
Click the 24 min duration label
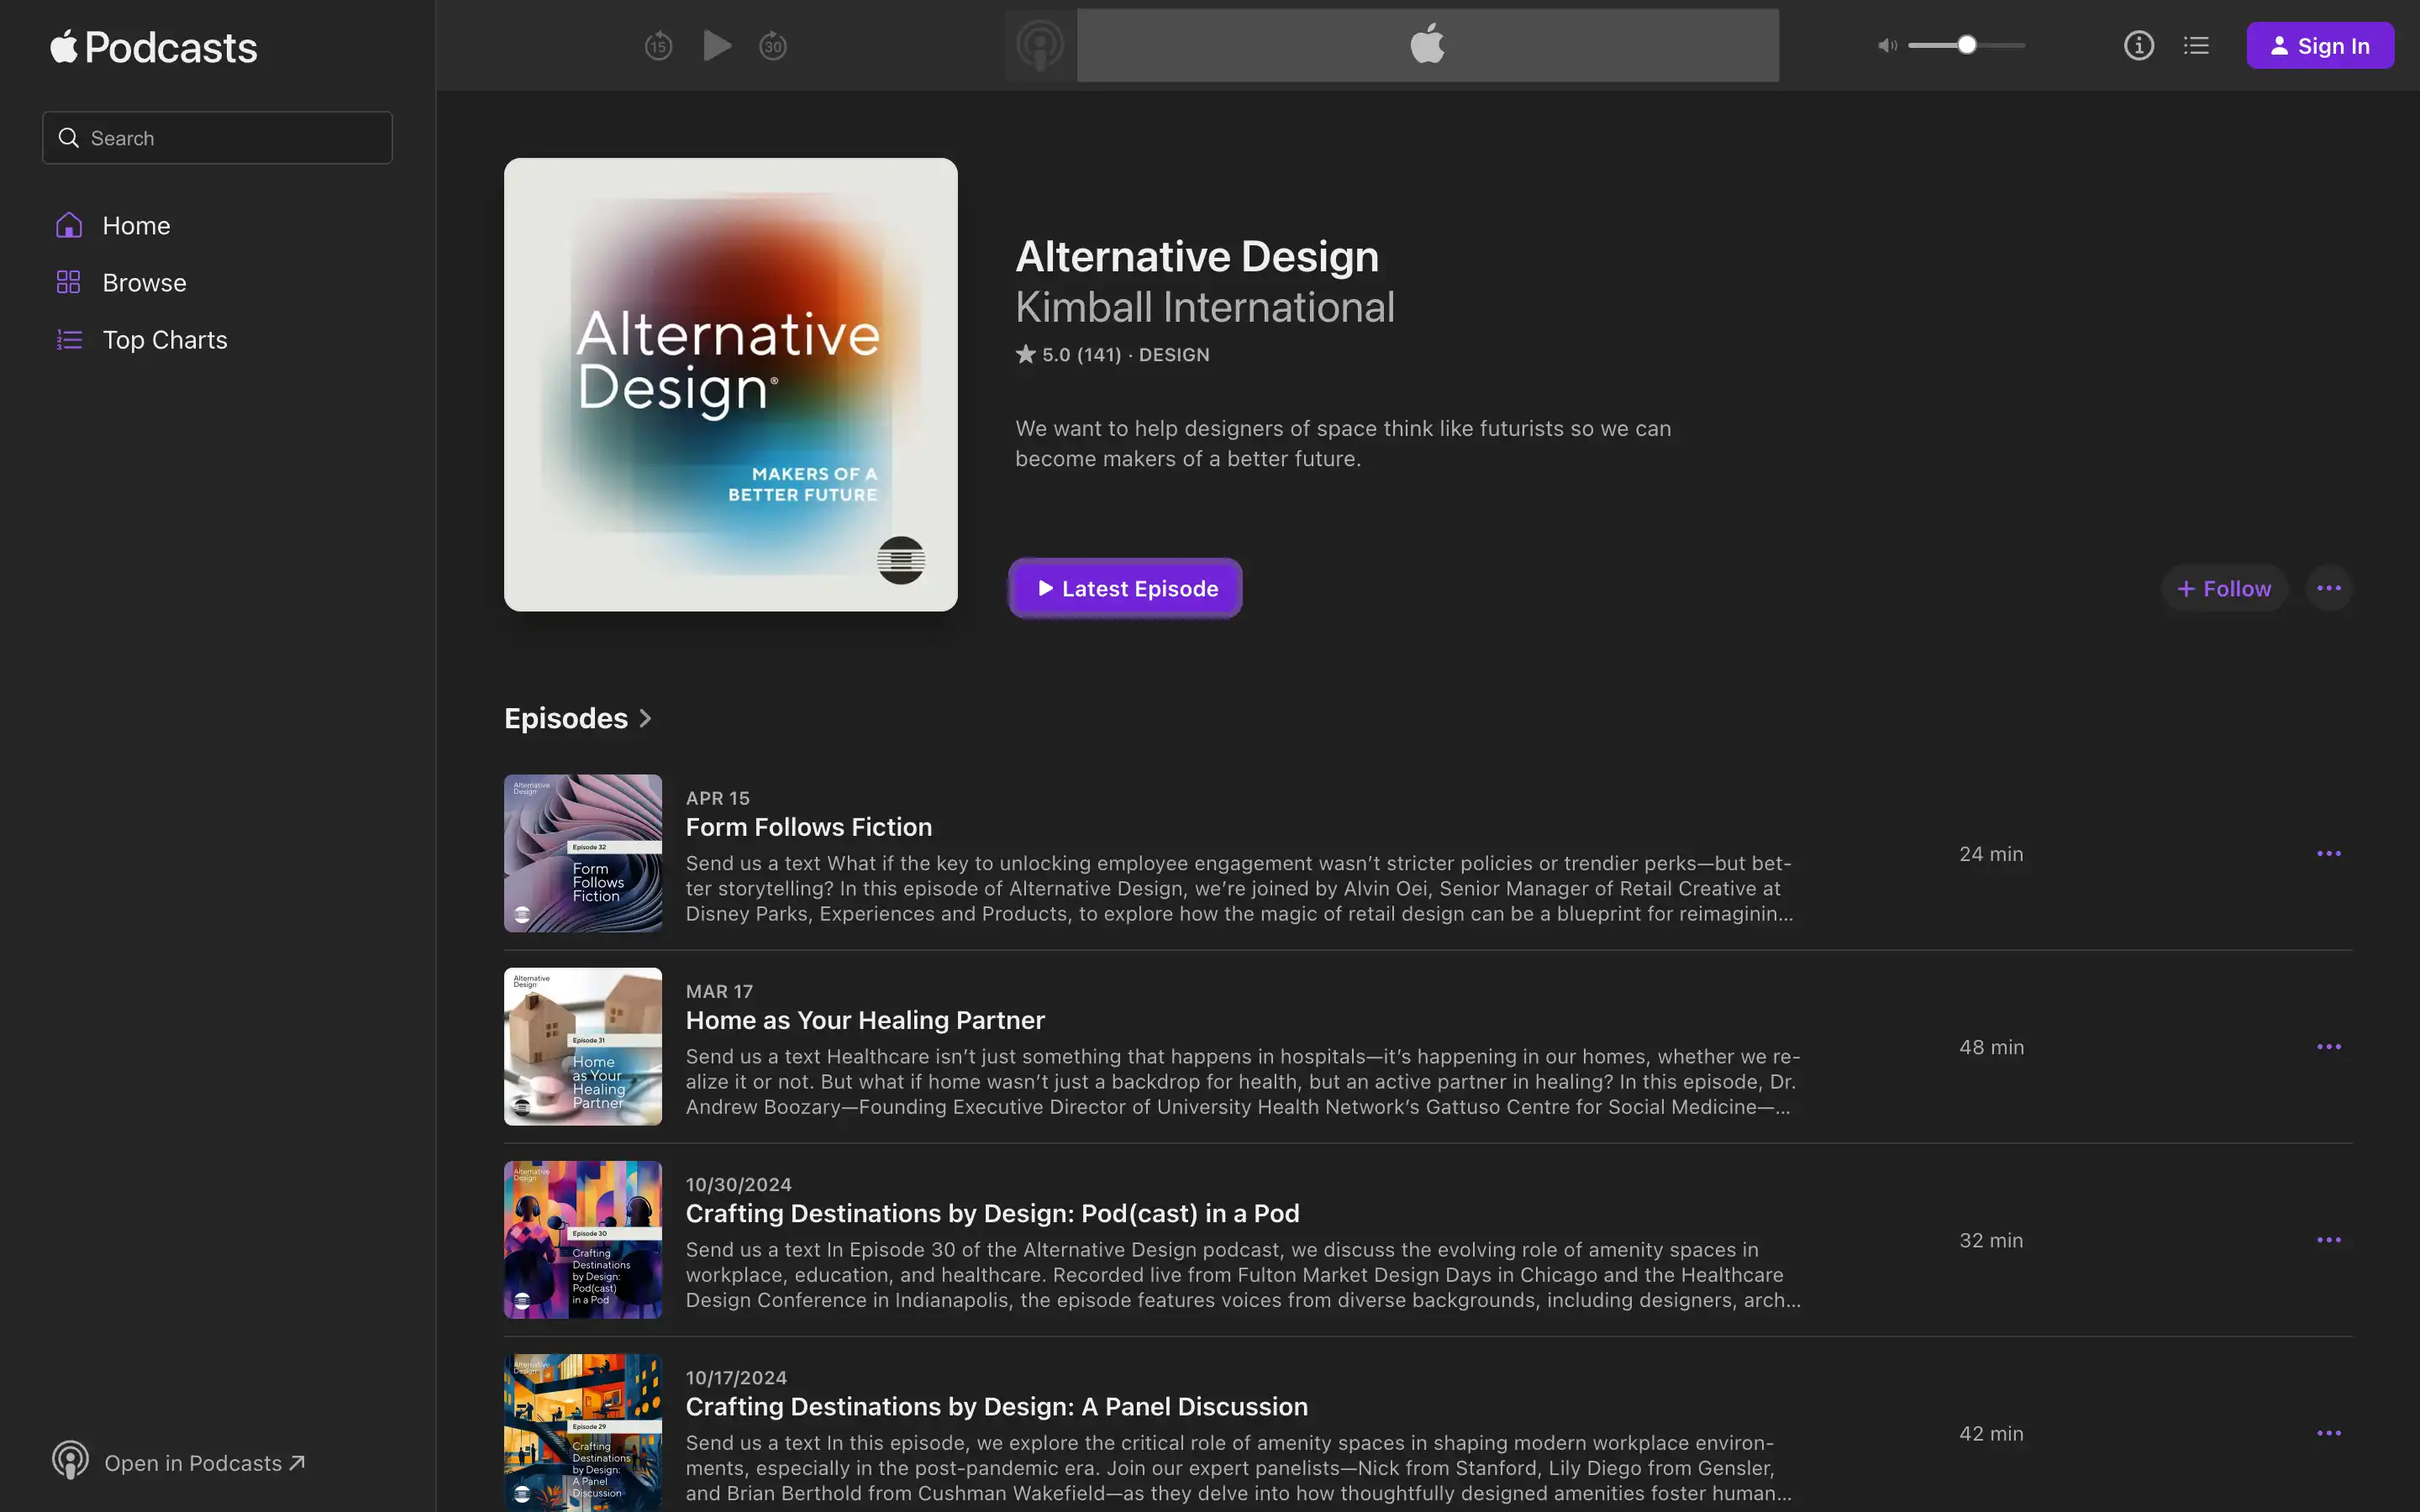click(x=1991, y=854)
